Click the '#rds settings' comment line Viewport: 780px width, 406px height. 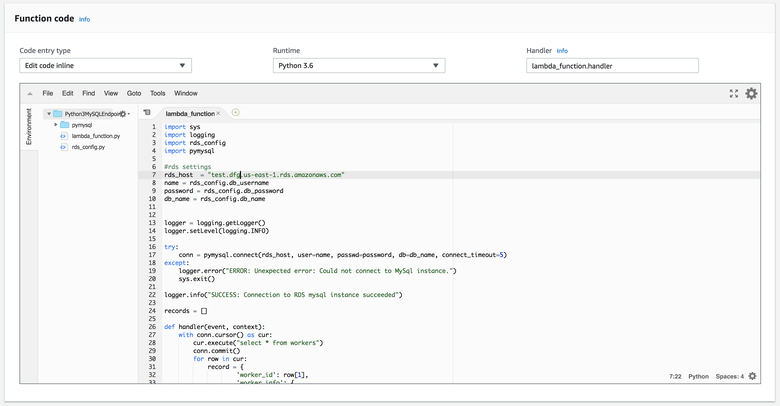tap(188, 167)
